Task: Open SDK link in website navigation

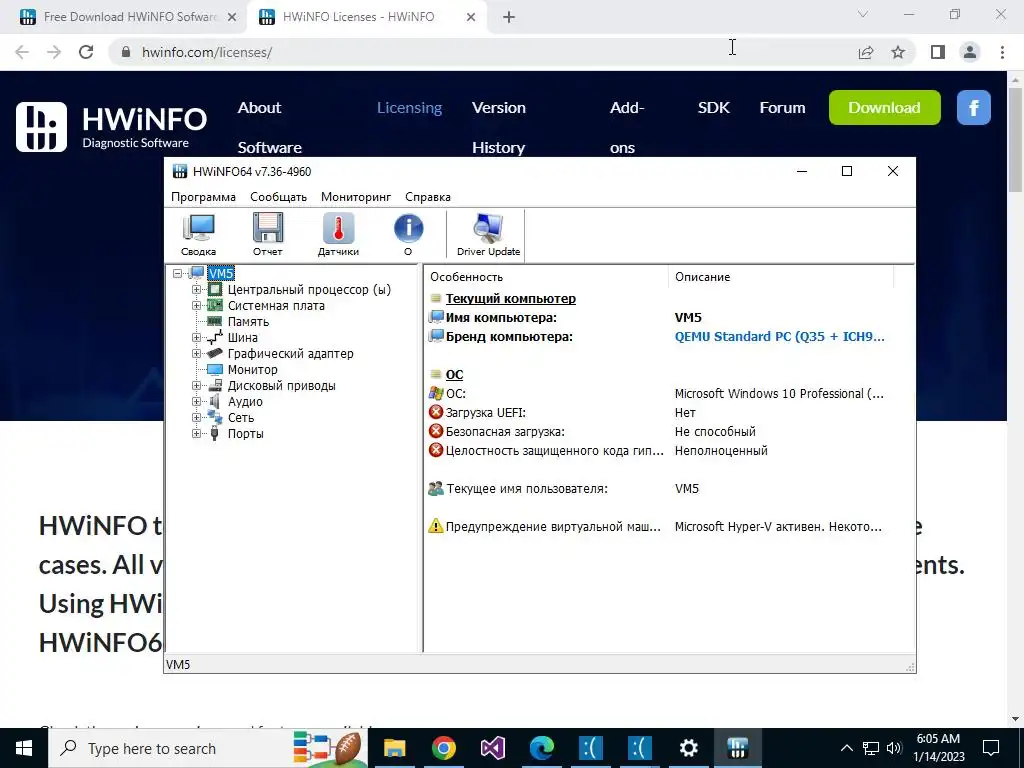Action: [x=714, y=108]
